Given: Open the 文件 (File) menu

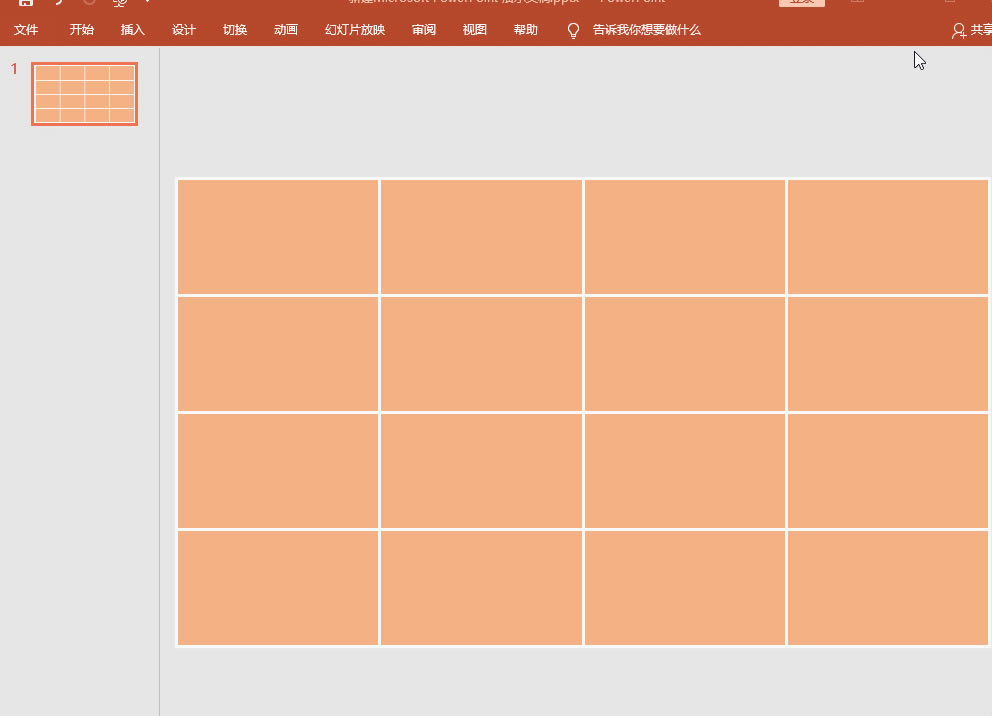Looking at the screenshot, I should tap(26, 30).
